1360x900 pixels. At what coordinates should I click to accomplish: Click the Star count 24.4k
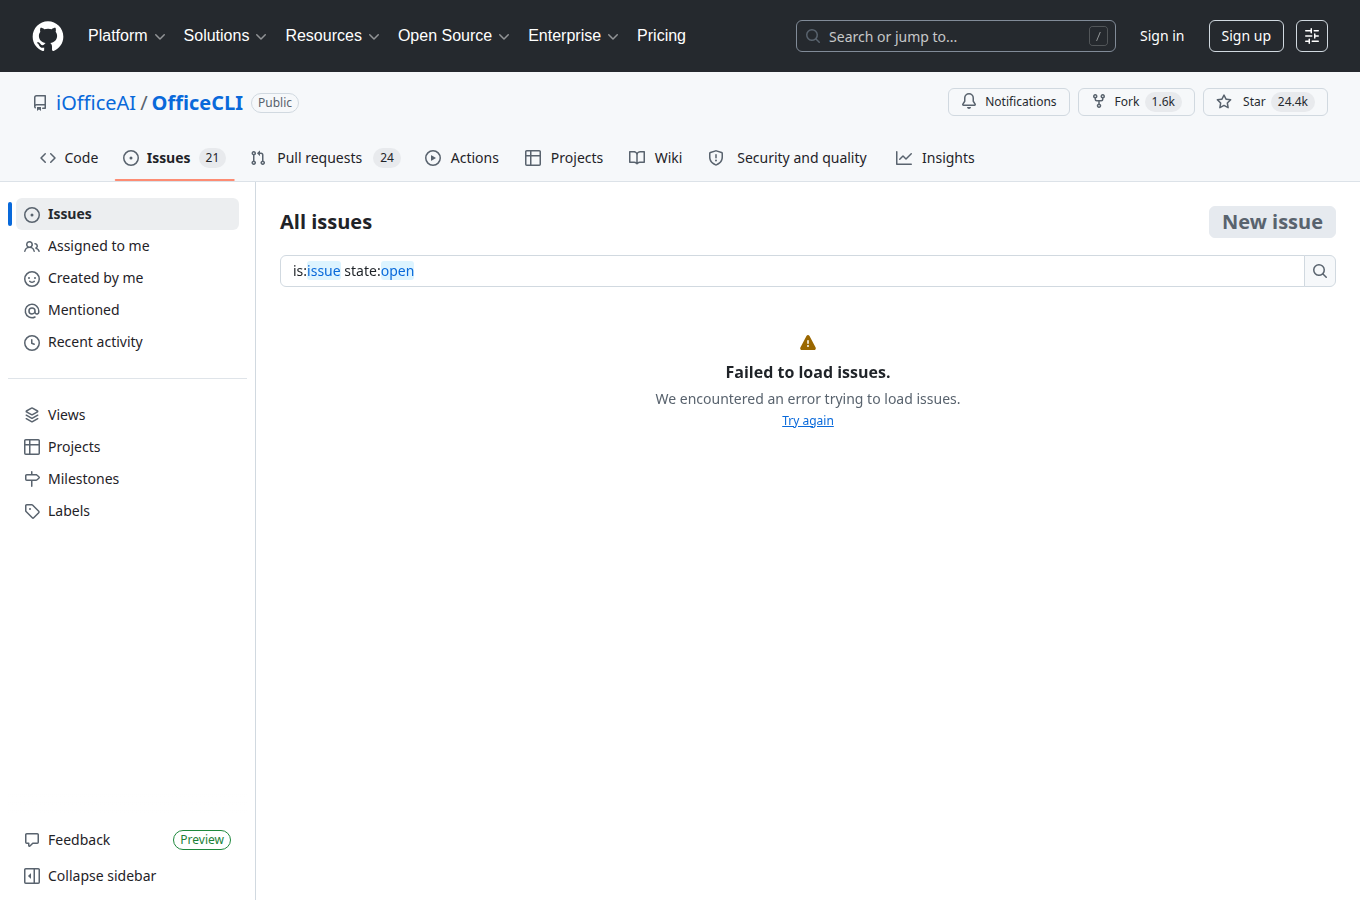1293,102
